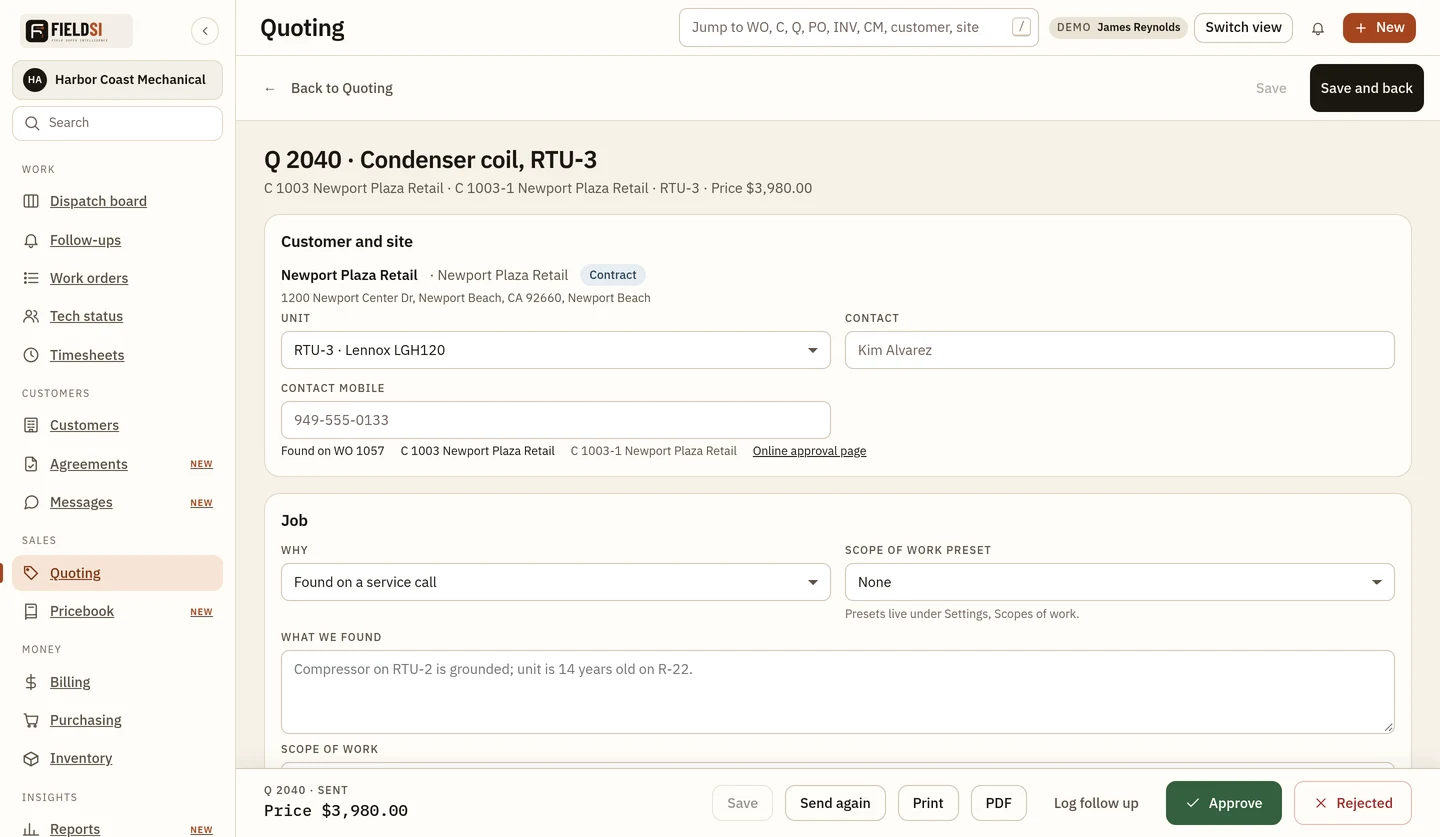Click the Timesheets clock icon
Screen dimensions: 1440x837
point(31,355)
